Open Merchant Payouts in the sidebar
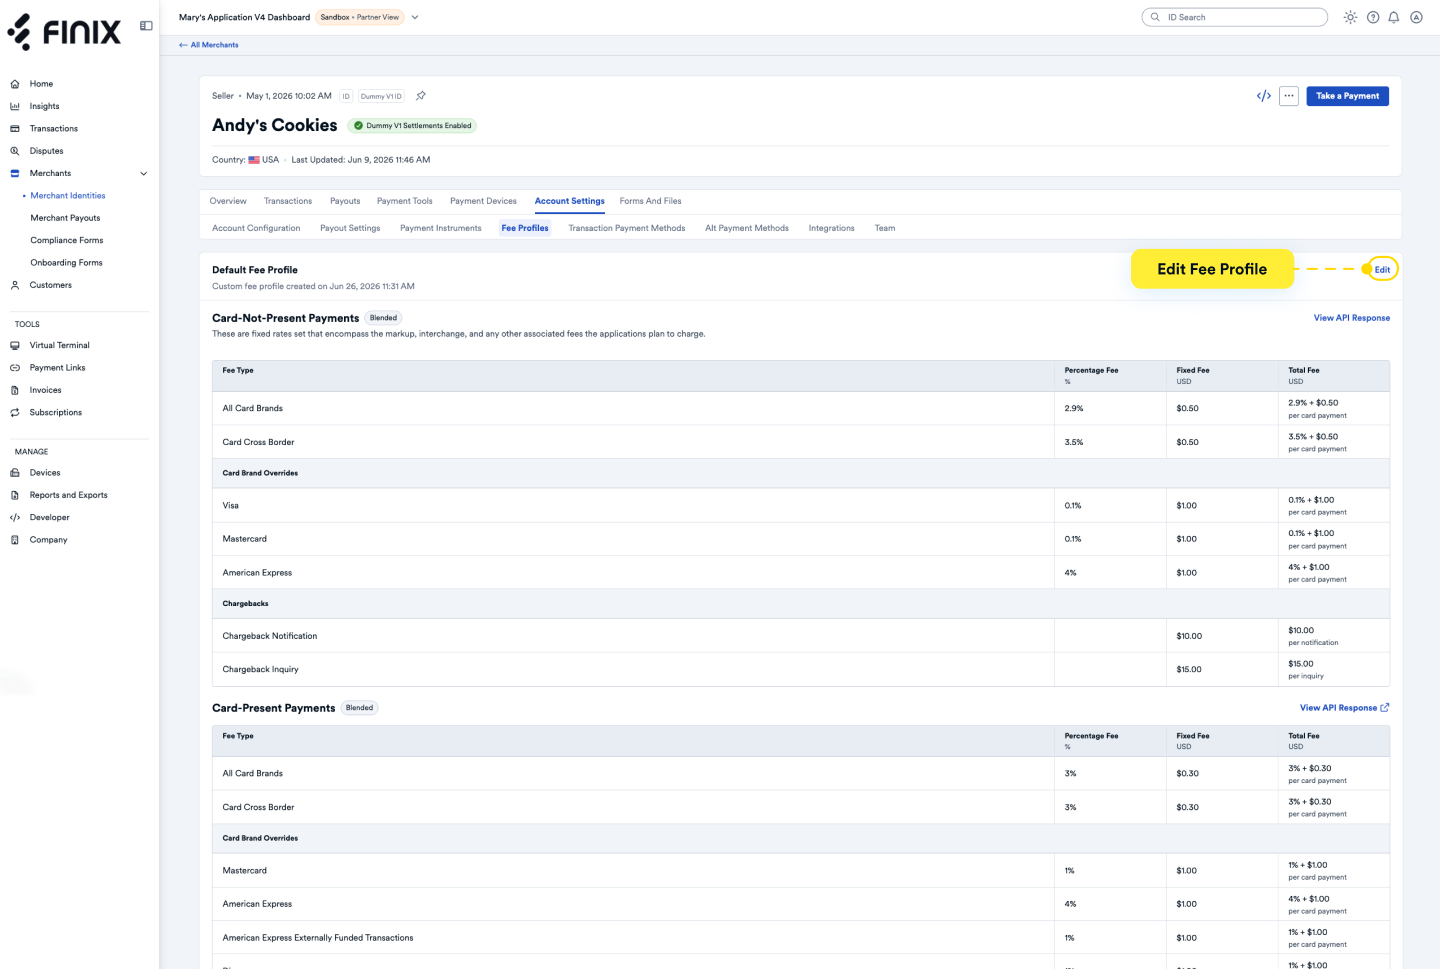 [x=66, y=218]
